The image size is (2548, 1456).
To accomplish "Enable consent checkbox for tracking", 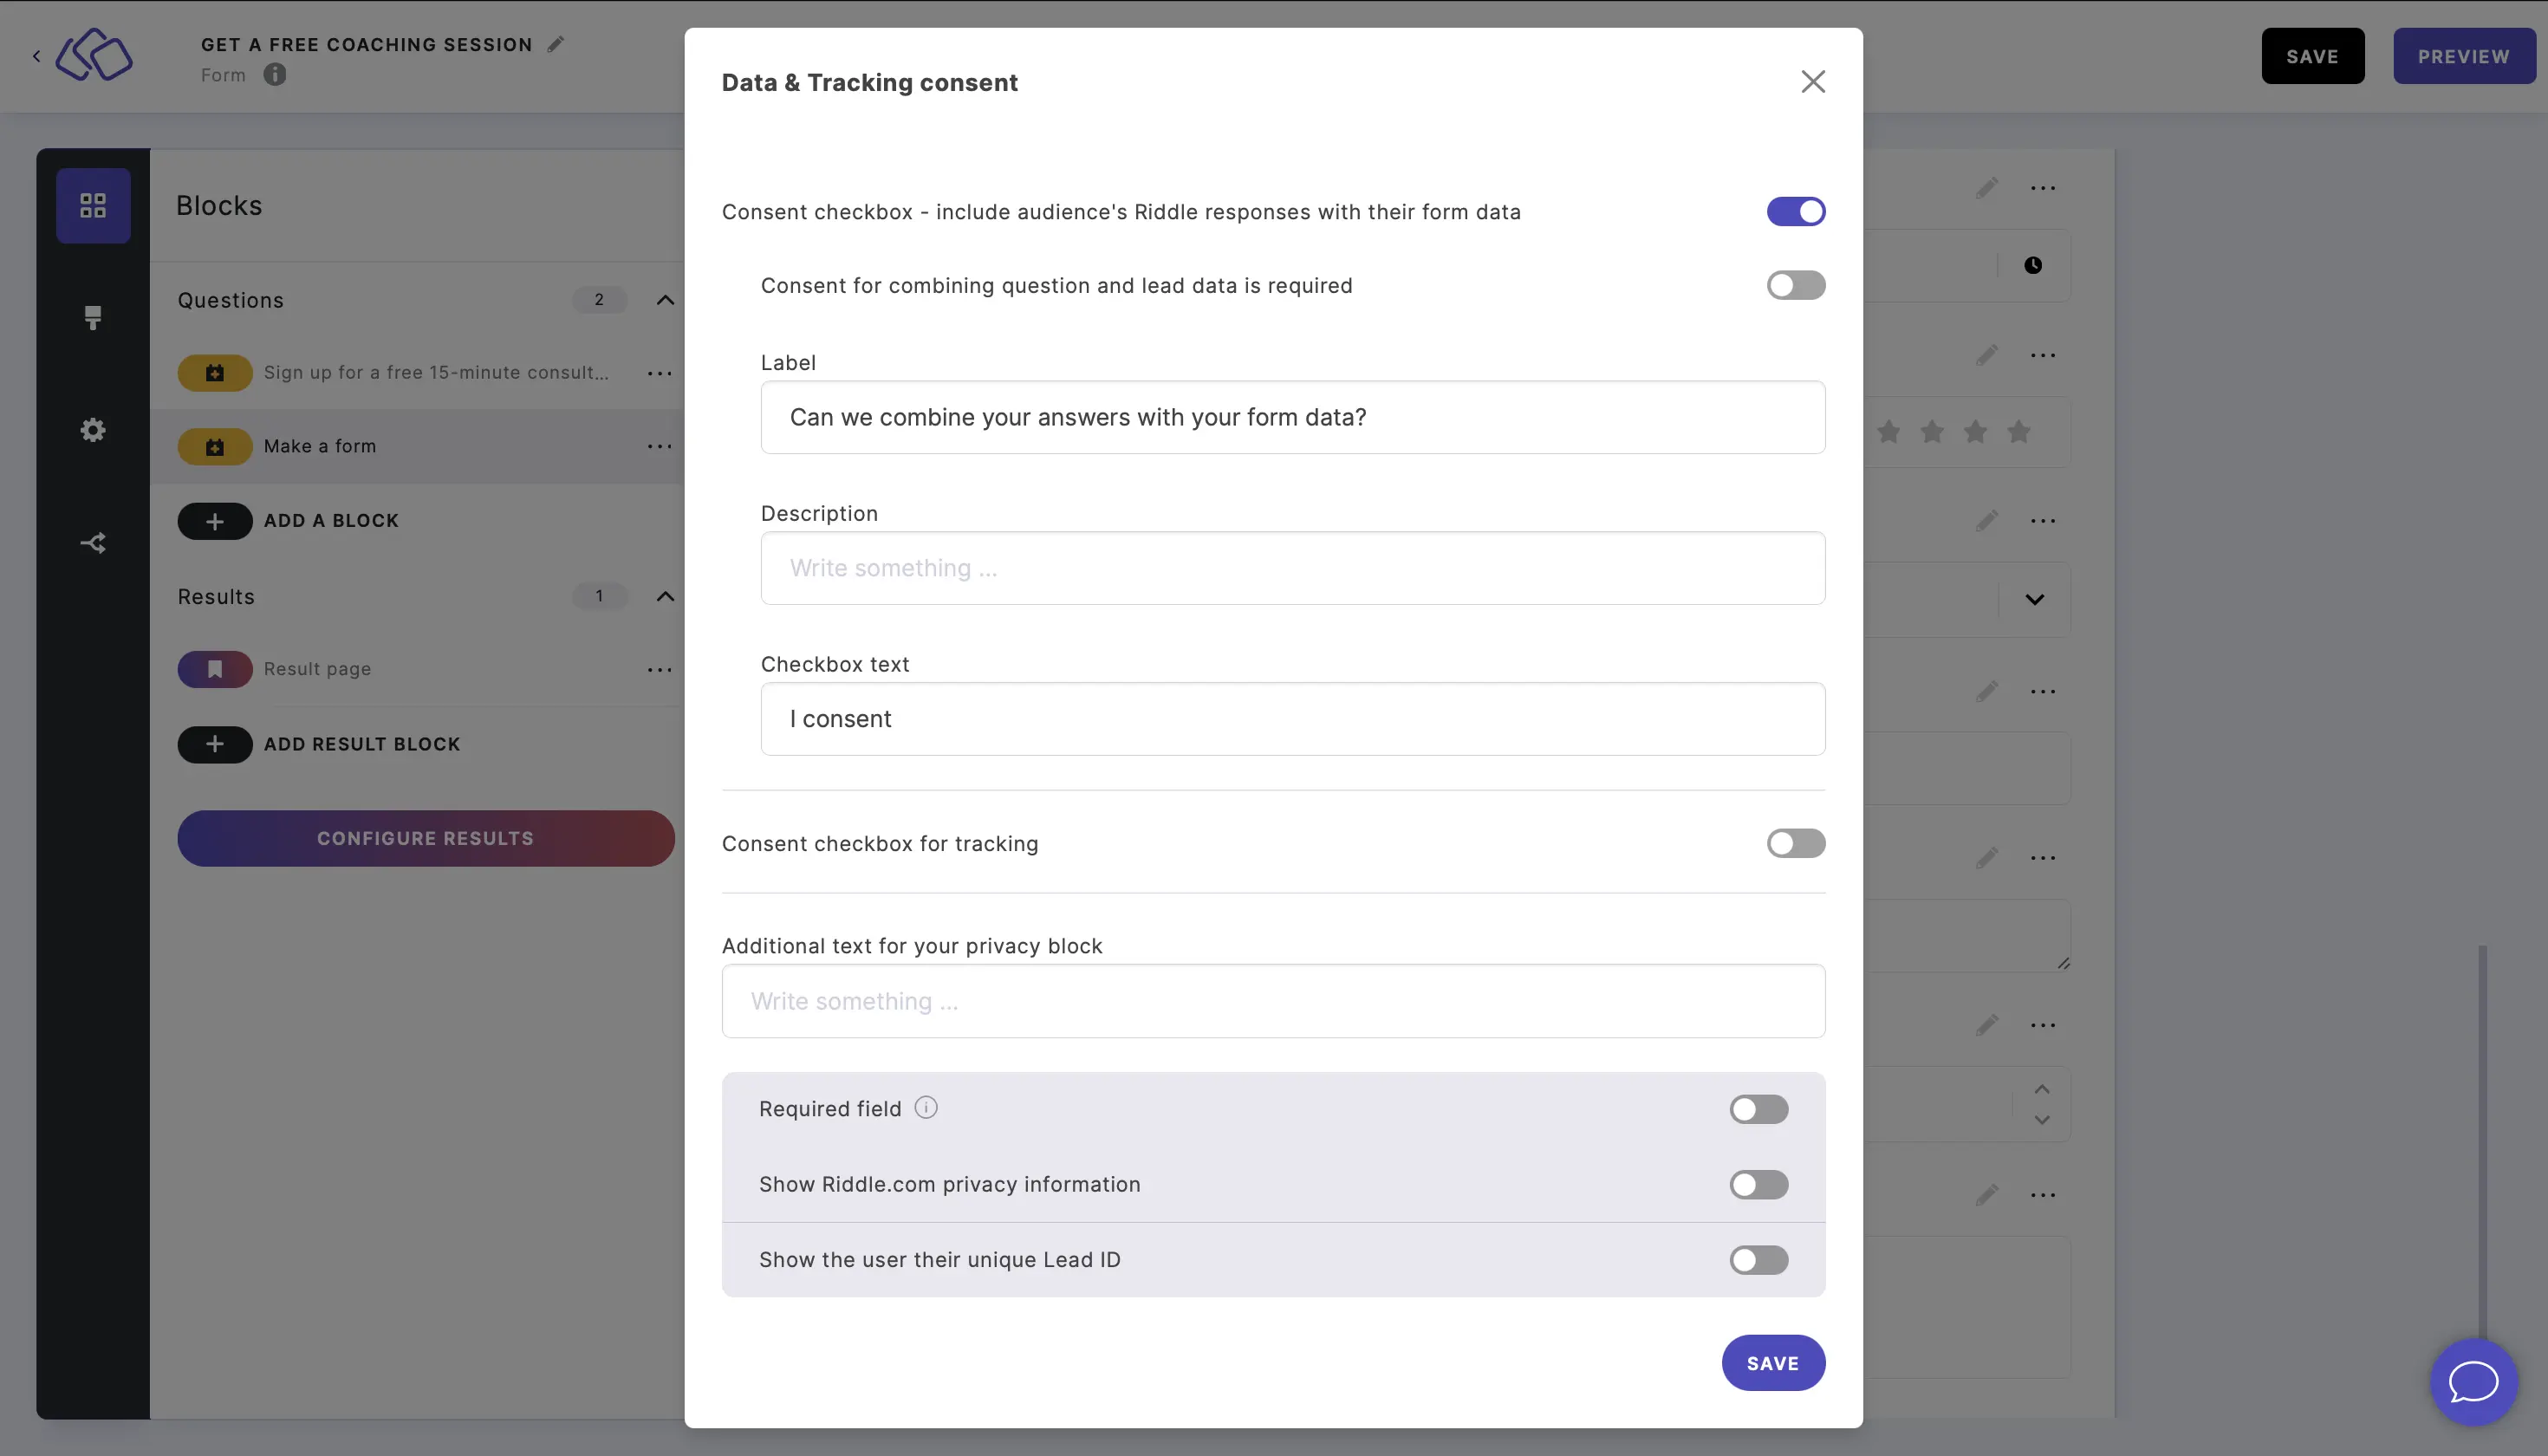I will click(x=1794, y=843).
